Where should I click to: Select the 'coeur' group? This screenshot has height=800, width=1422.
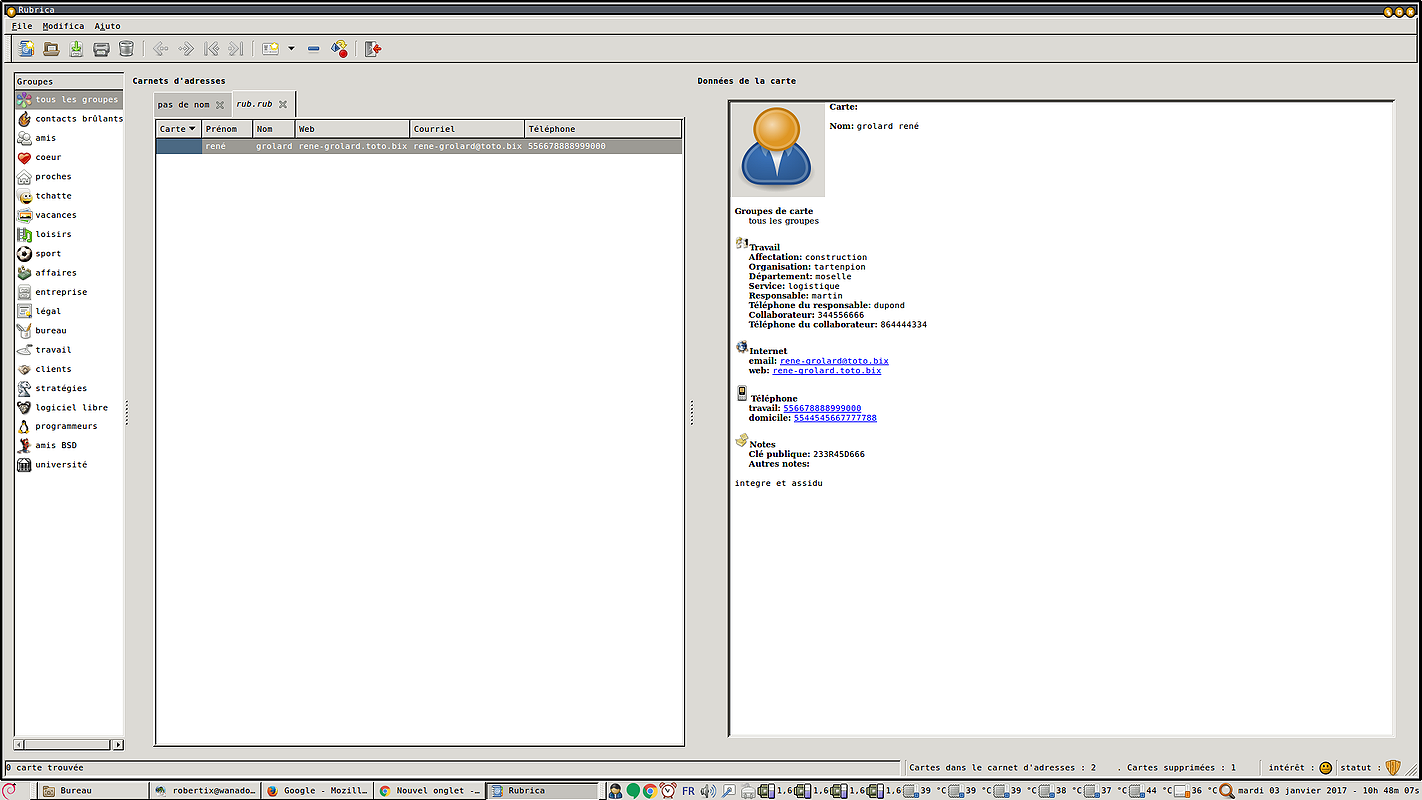coord(68,157)
